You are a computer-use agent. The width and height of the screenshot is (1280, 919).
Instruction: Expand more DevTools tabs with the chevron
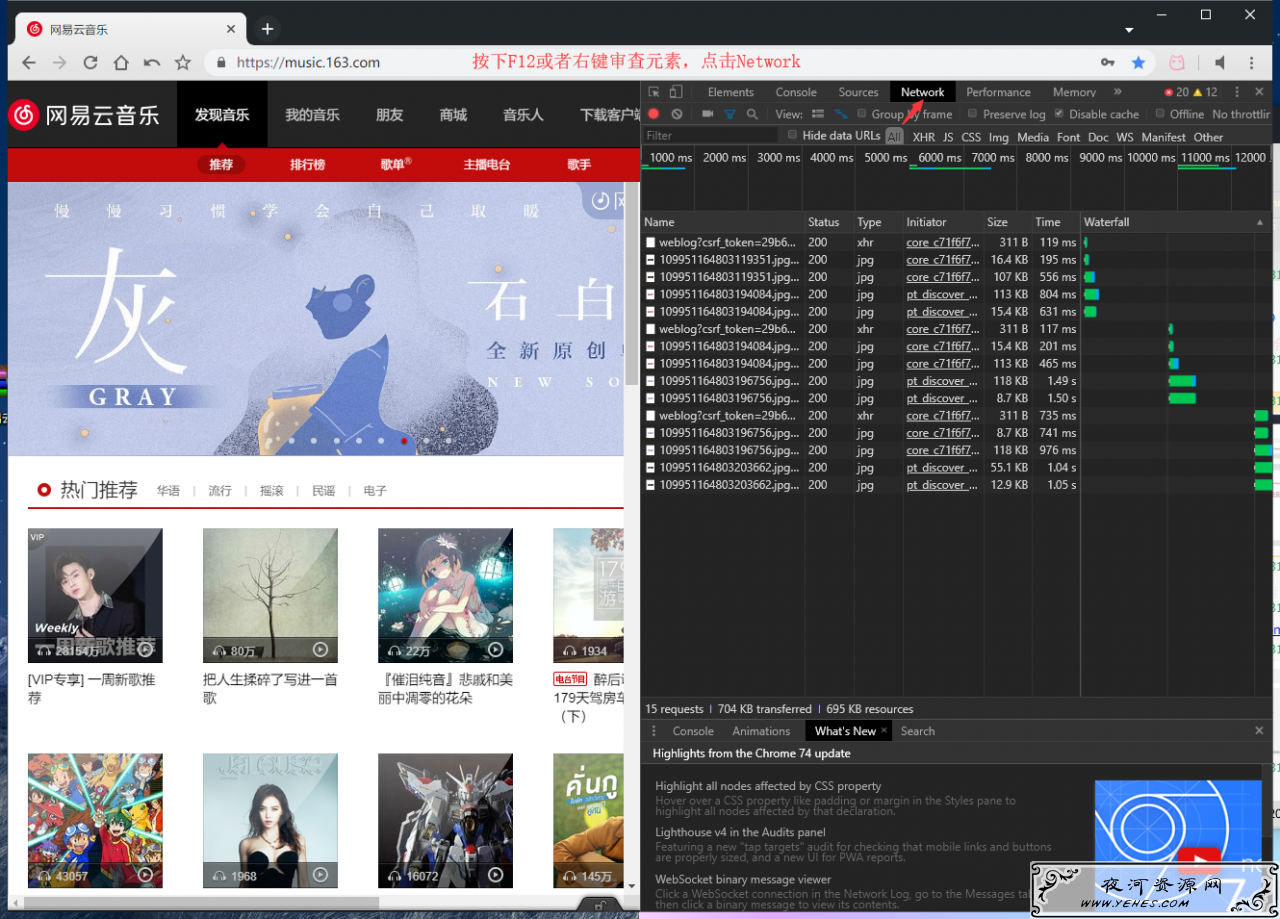coord(1117,92)
